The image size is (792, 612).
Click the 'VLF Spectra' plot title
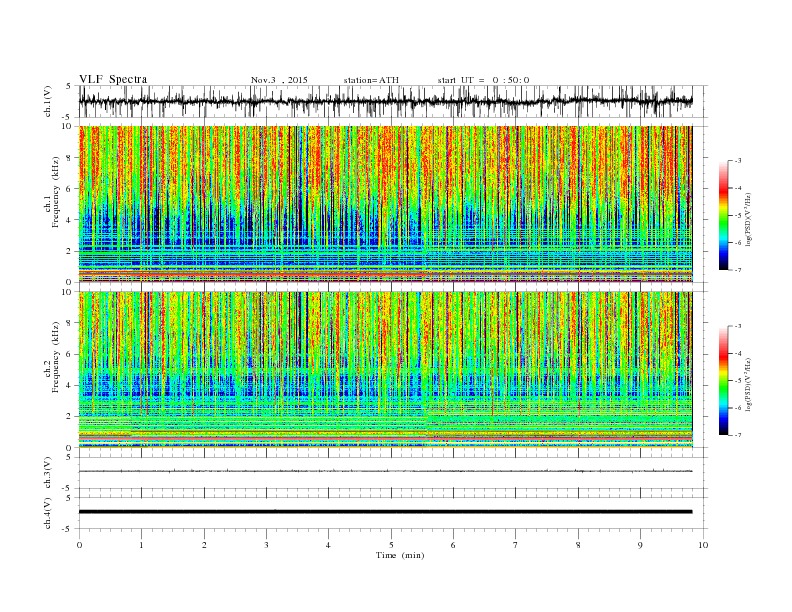coord(113,79)
